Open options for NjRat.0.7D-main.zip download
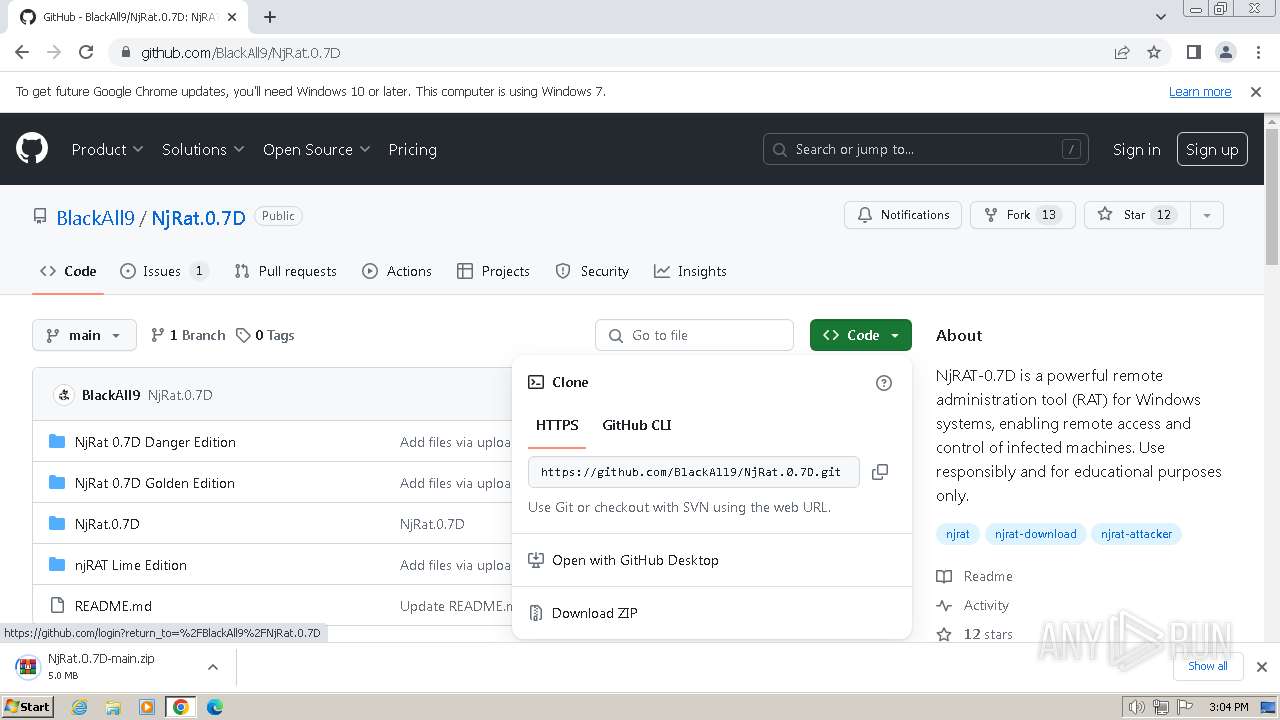This screenshot has width=1280, height=720. pyautogui.click(x=213, y=667)
